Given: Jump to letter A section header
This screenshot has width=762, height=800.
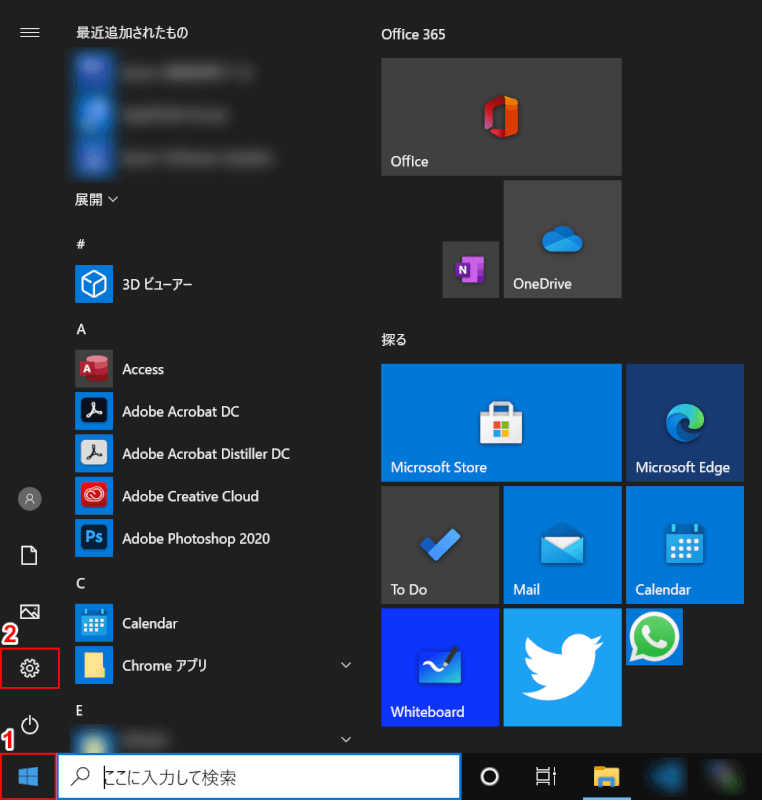Looking at the screenshot, I should [81, 328].
